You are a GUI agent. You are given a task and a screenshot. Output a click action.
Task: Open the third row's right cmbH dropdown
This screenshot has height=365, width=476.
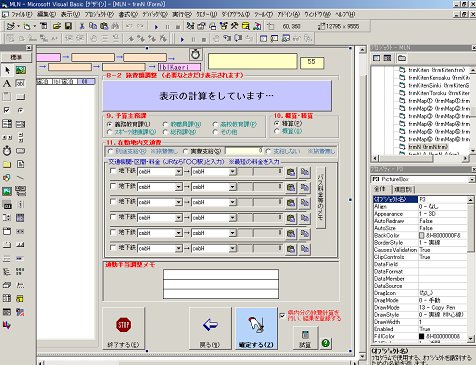pyautogui.click(x=233, y=202)
